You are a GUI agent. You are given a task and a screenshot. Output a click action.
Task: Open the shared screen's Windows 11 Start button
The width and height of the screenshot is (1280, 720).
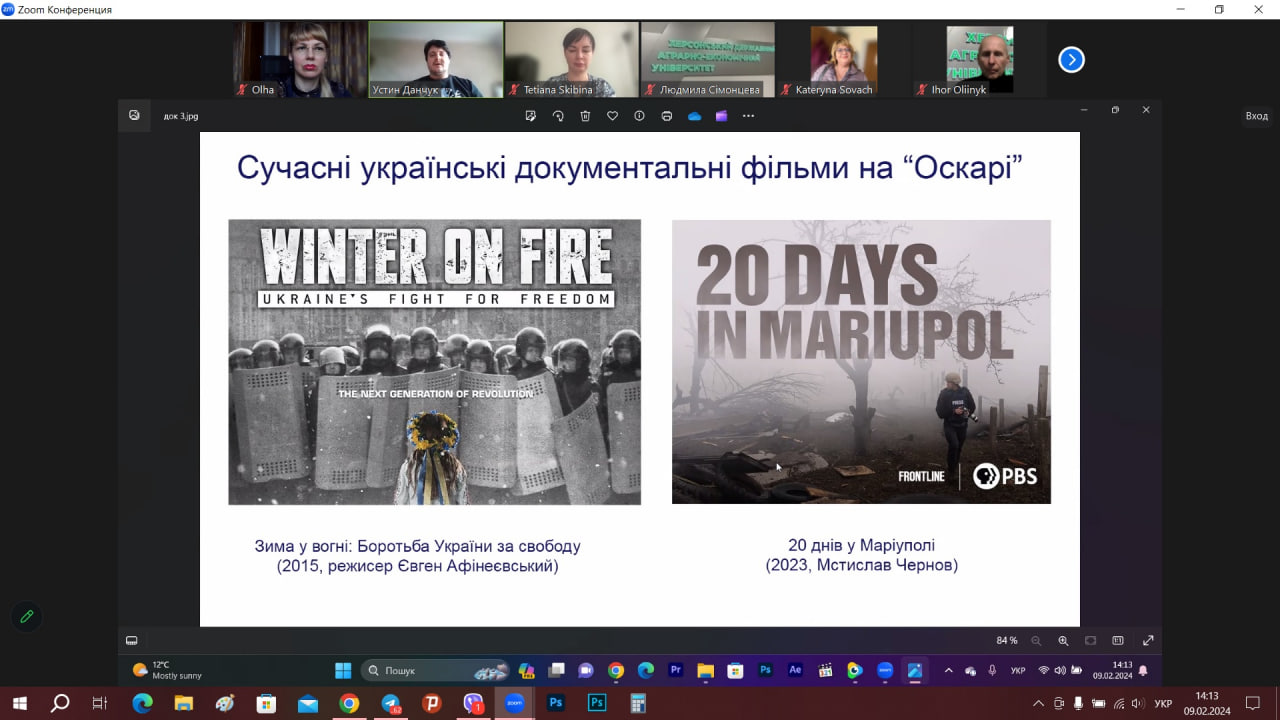coord(343,670)
